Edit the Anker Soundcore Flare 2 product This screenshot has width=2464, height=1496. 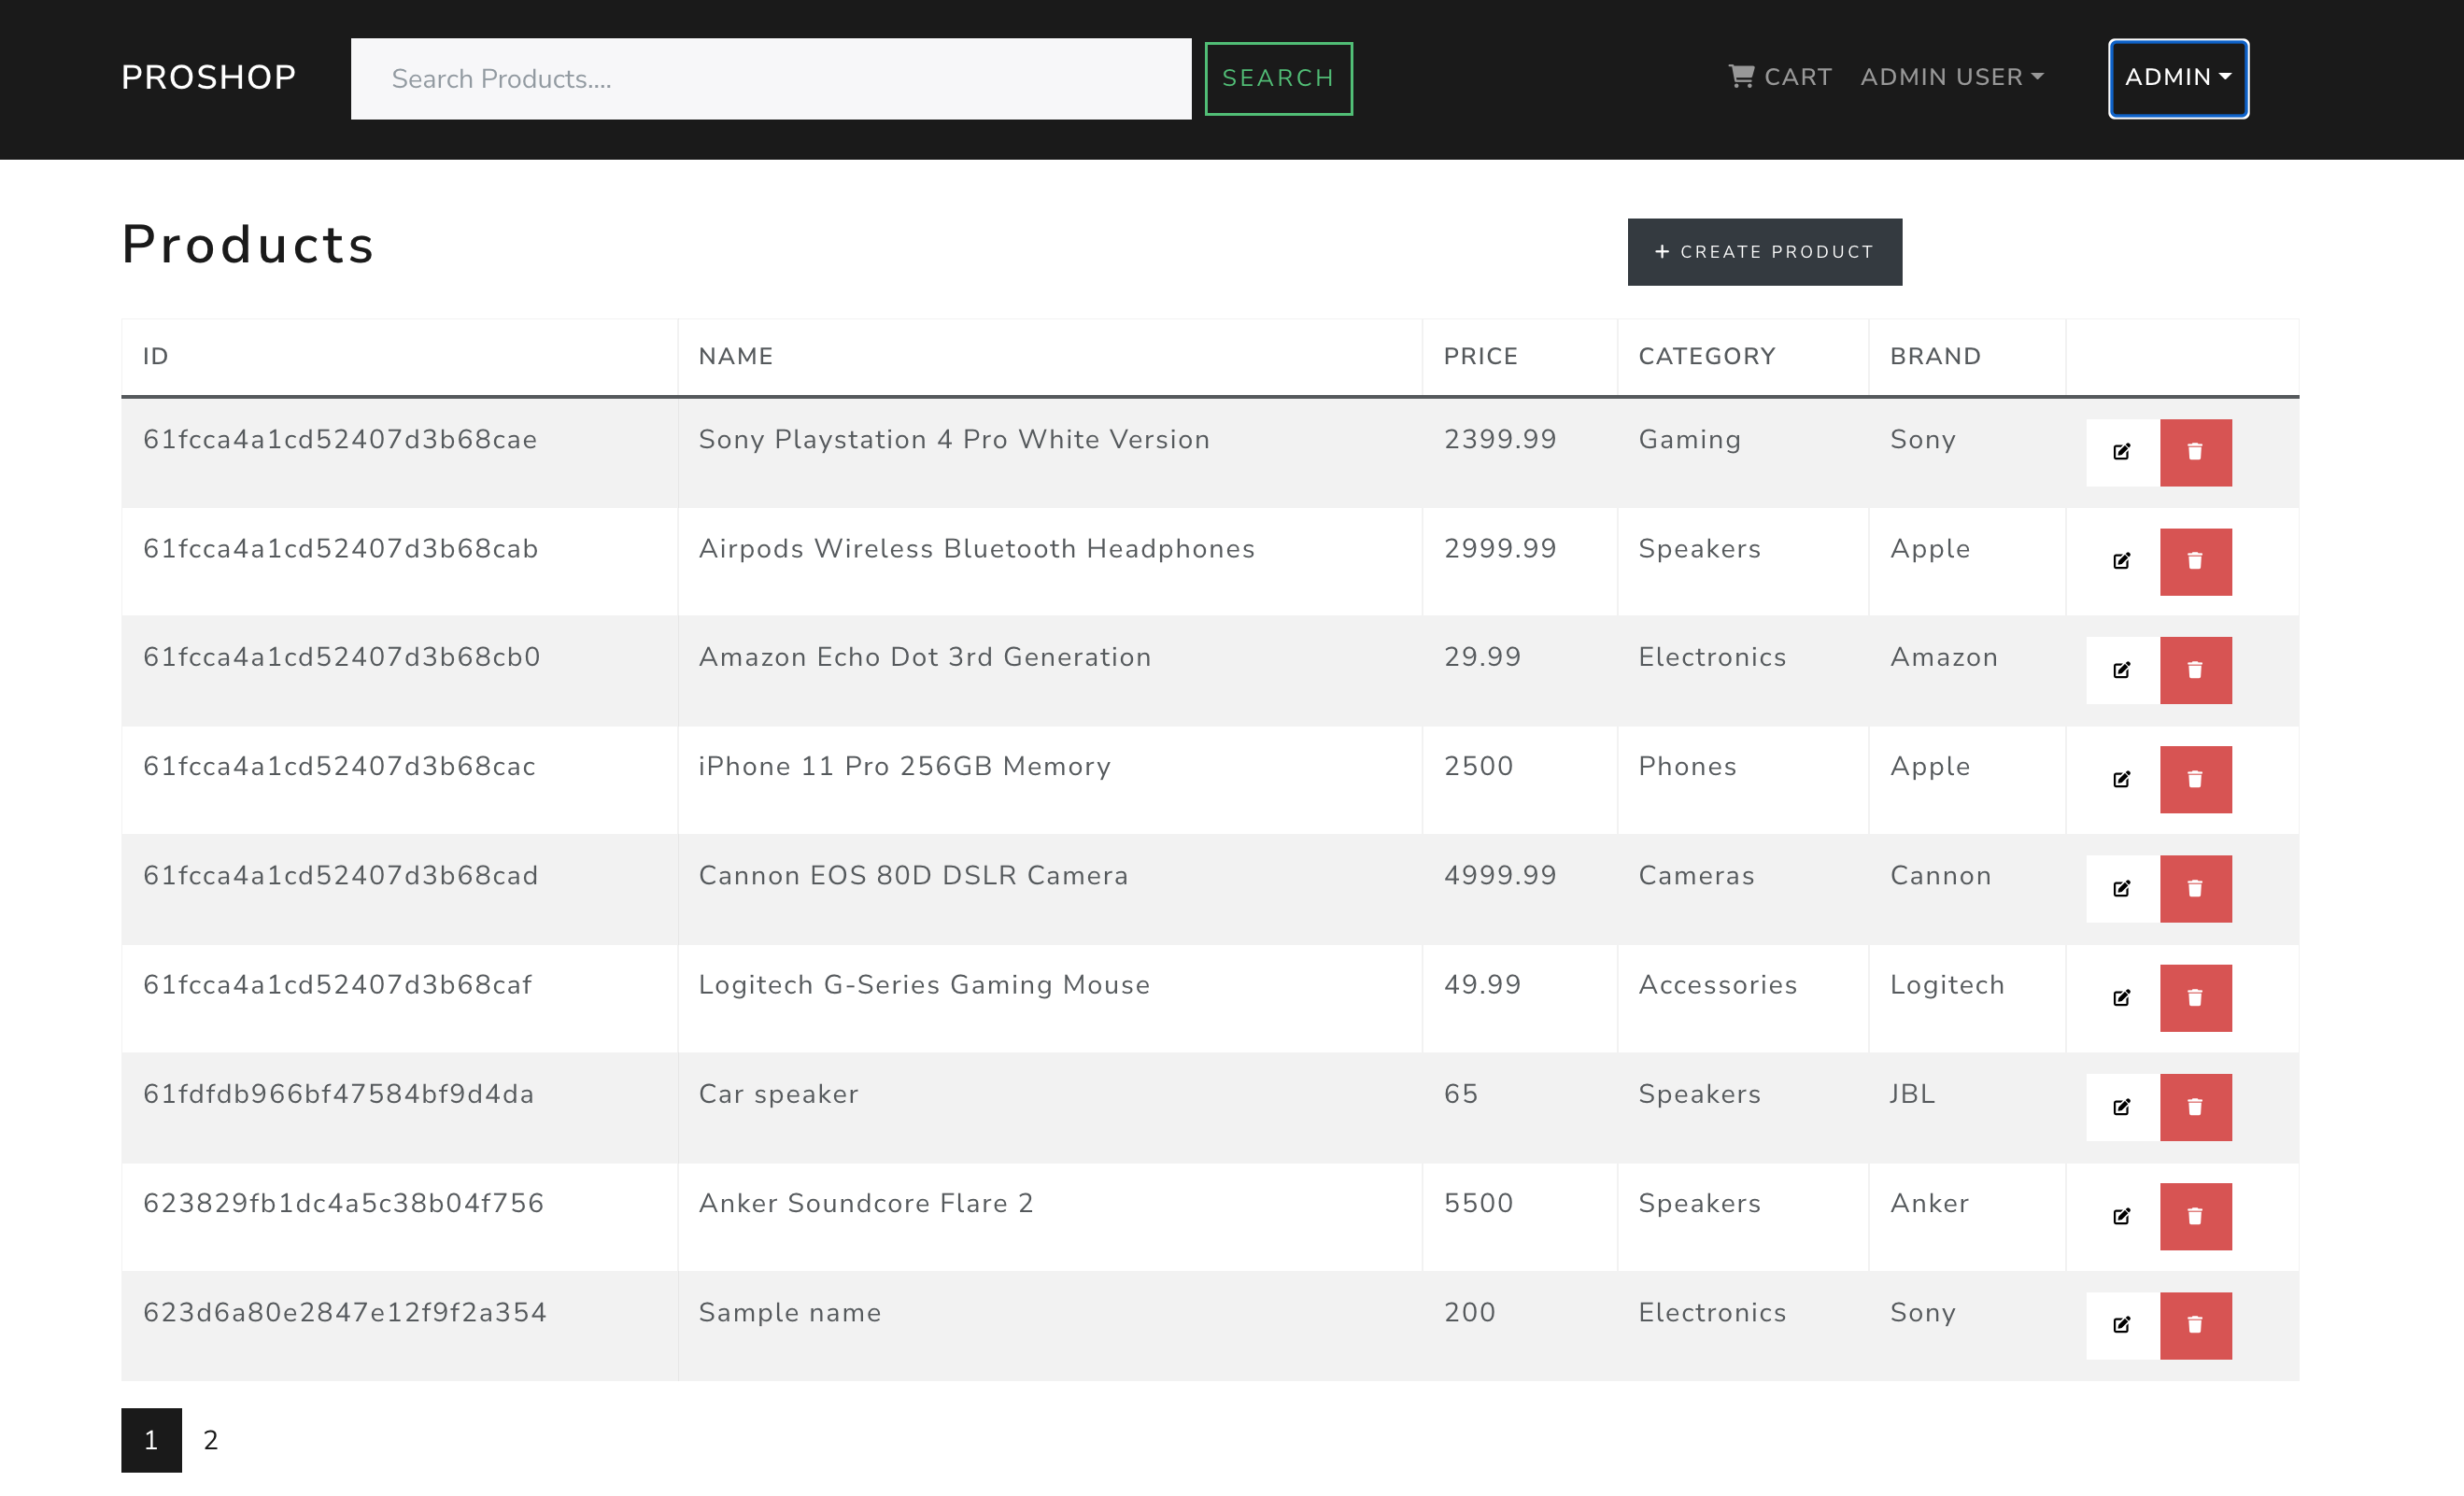click(2122, 1216)
